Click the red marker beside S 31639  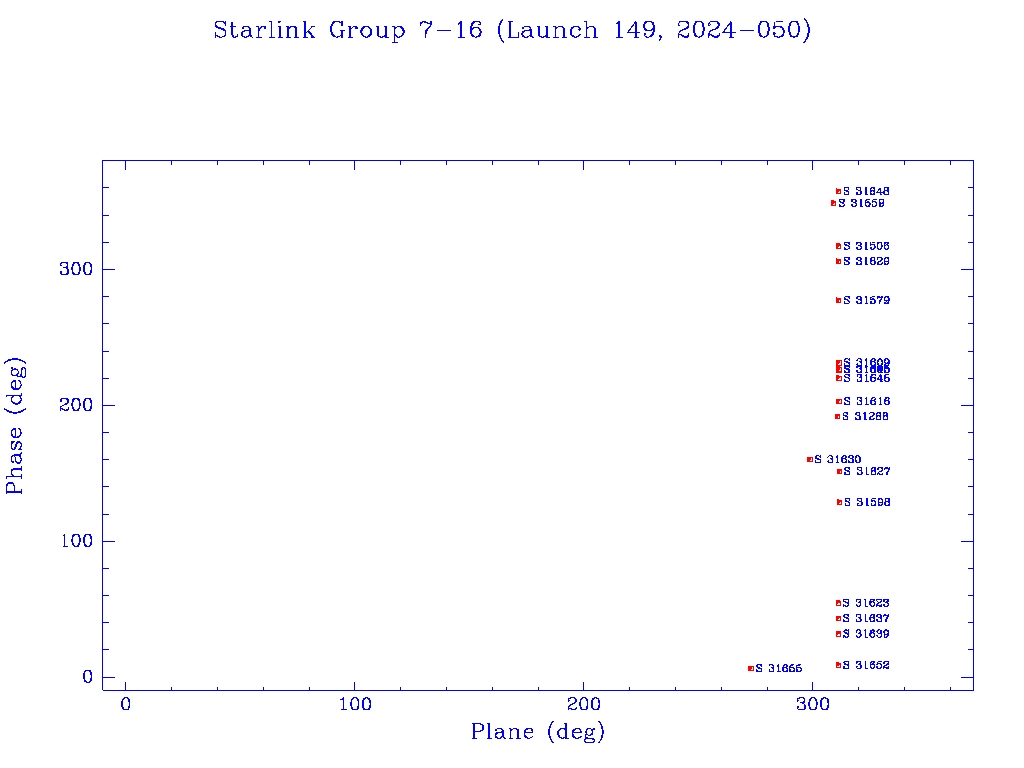click(839, 634)
